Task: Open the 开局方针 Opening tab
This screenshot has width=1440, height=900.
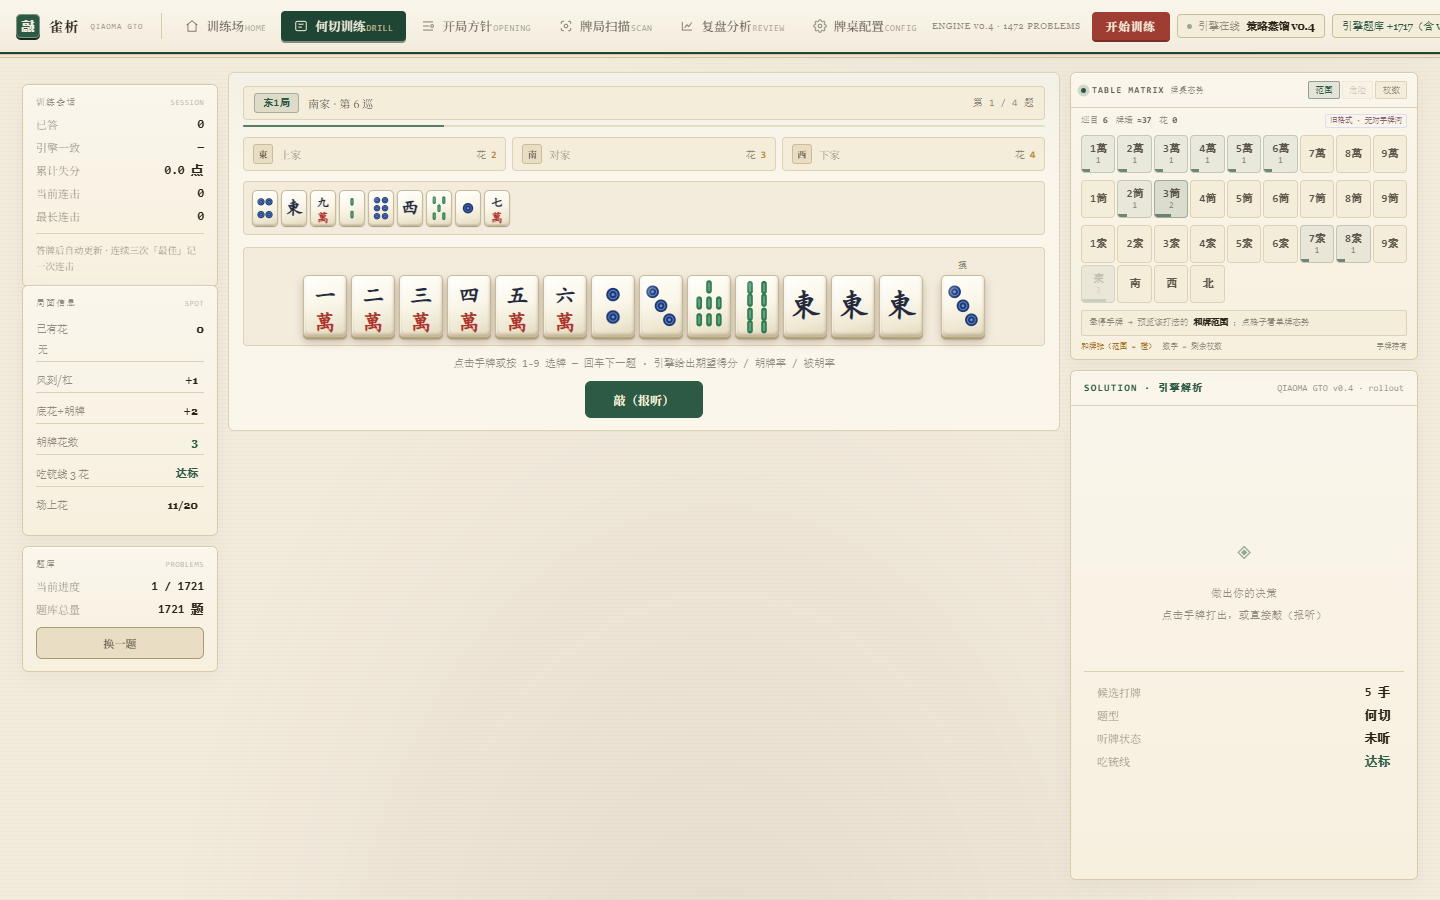Action: (x=476, y=27)
